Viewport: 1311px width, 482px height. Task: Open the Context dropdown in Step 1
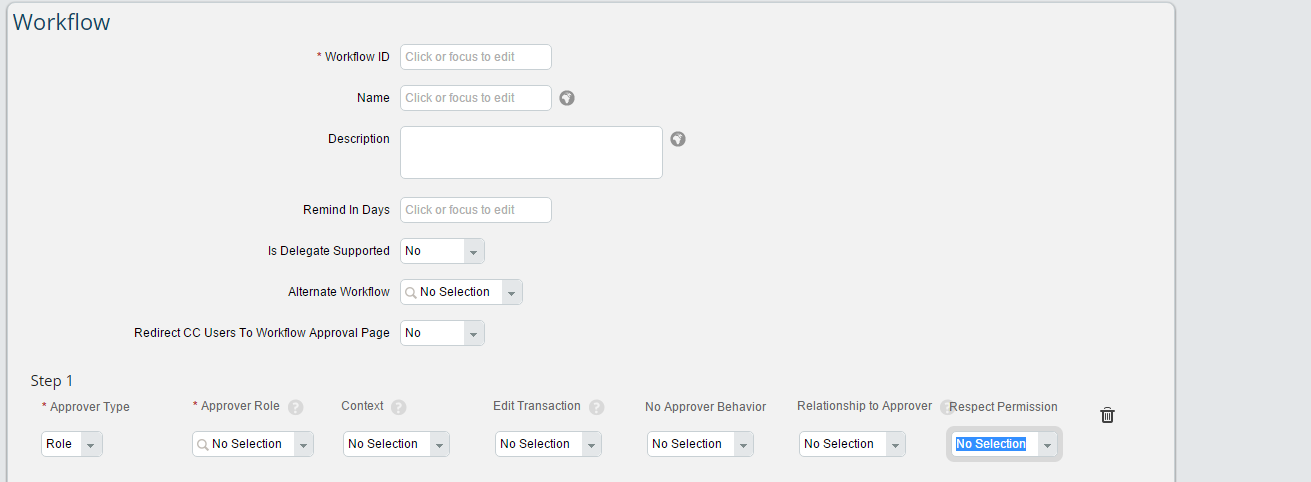tap(396, 444)
